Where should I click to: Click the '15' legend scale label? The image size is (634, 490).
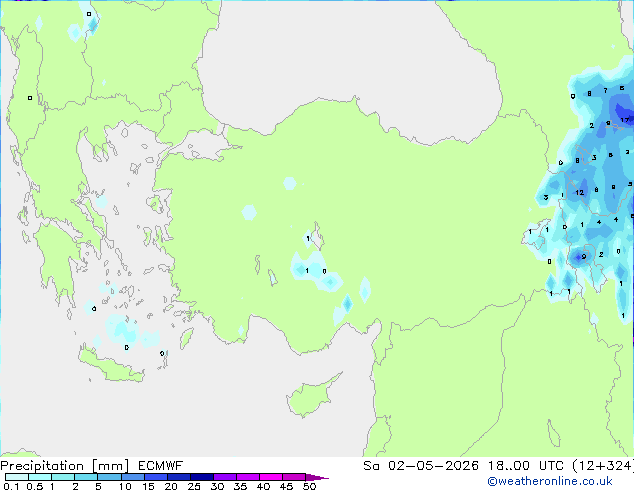click(x=148, y=486)
